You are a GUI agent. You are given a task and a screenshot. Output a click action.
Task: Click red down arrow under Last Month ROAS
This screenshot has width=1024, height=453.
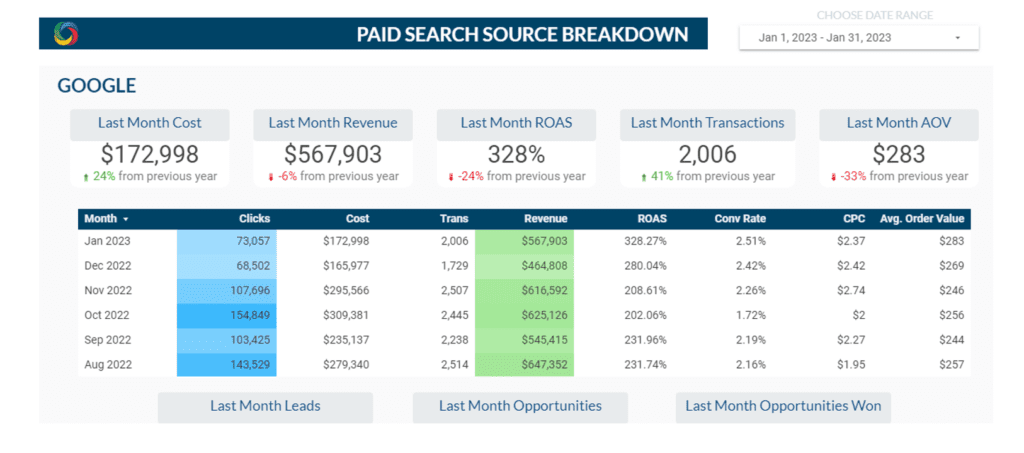coord(451,177)
